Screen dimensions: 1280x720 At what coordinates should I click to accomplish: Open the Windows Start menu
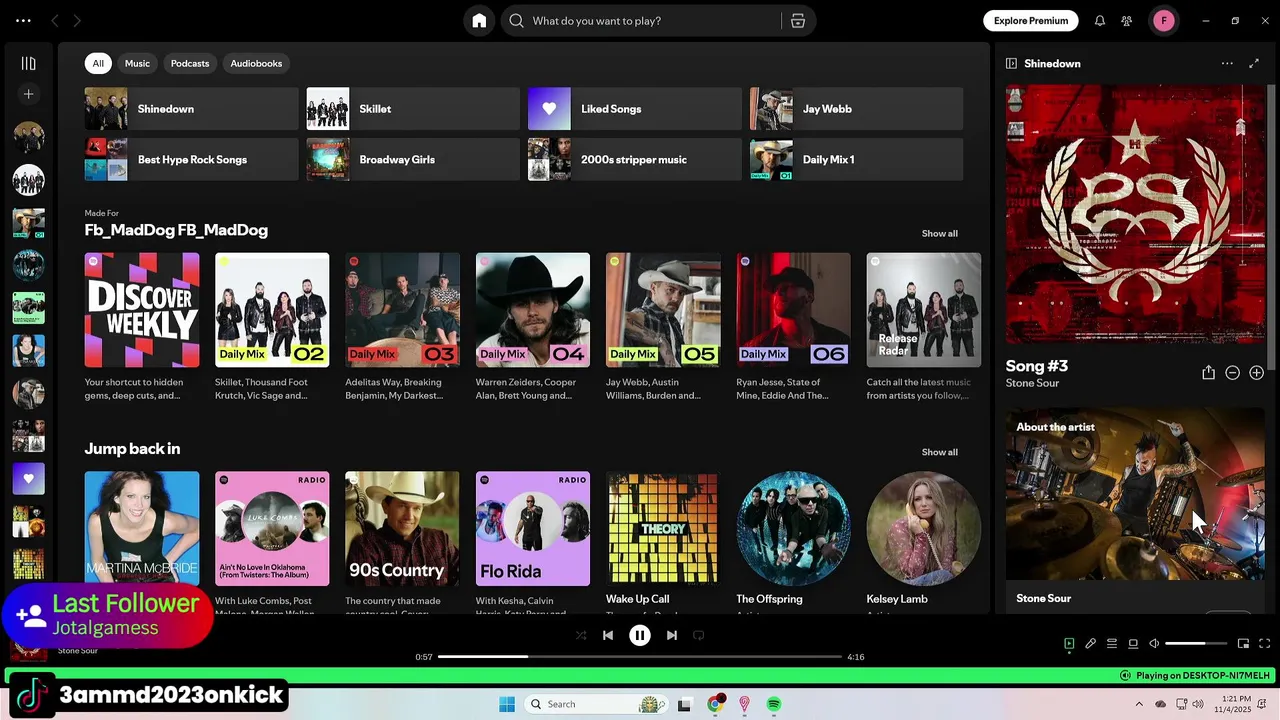pyautogui.click(x=507, y=704)
